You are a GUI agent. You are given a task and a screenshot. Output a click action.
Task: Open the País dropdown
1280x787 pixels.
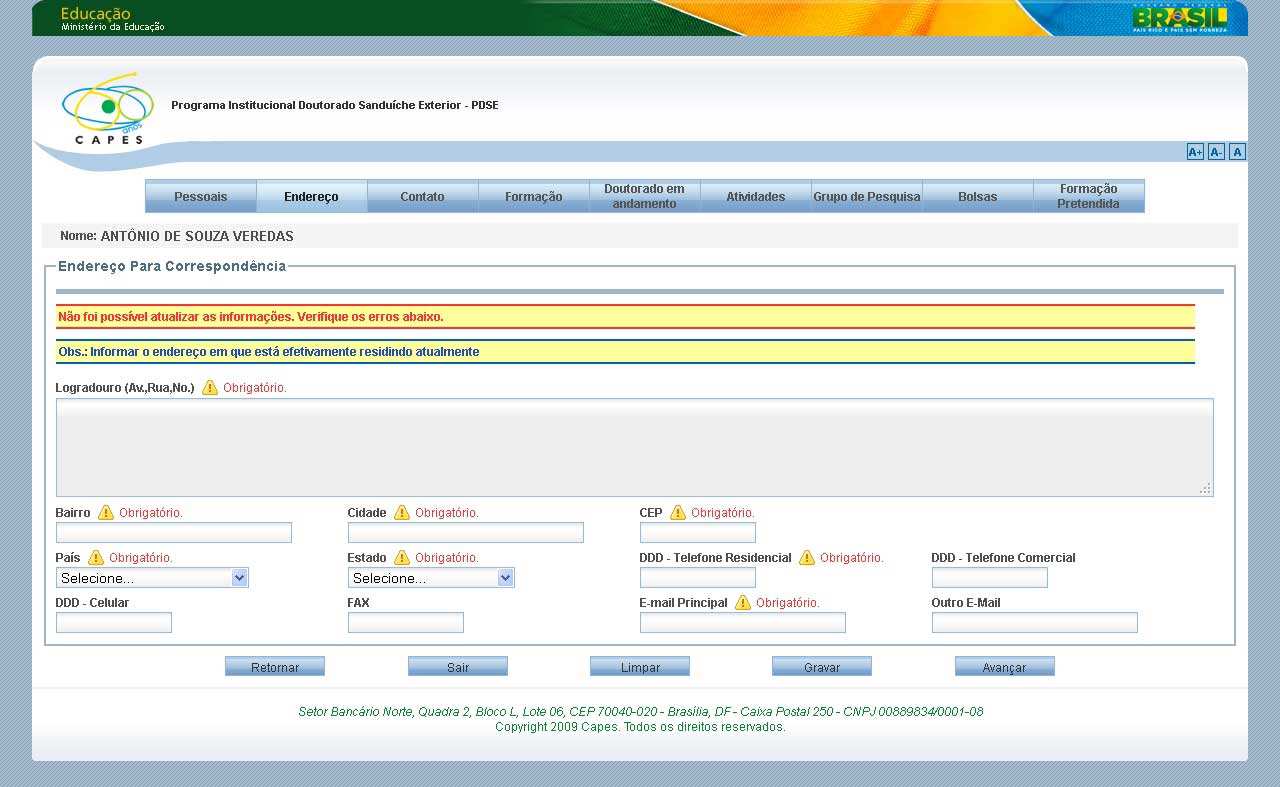pos(152,578)
